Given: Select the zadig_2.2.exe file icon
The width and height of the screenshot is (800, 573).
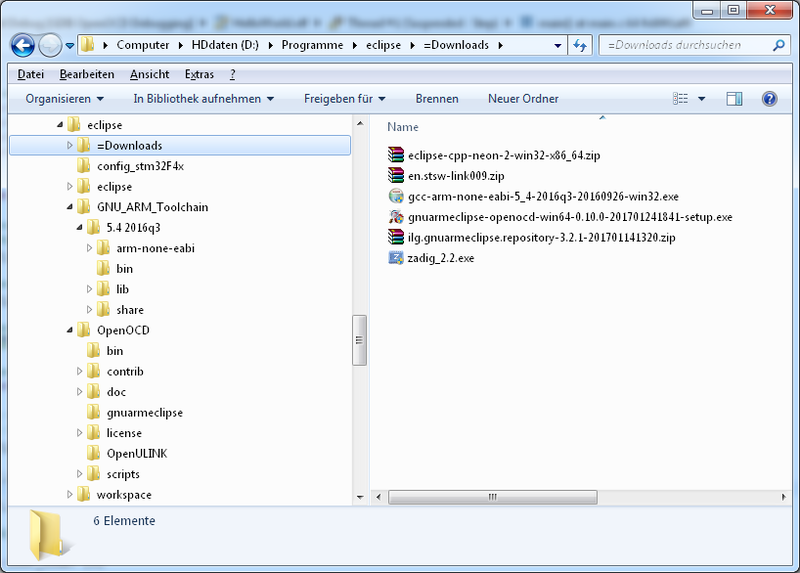Looking at the screenshot, I should (x=395, y=258).
